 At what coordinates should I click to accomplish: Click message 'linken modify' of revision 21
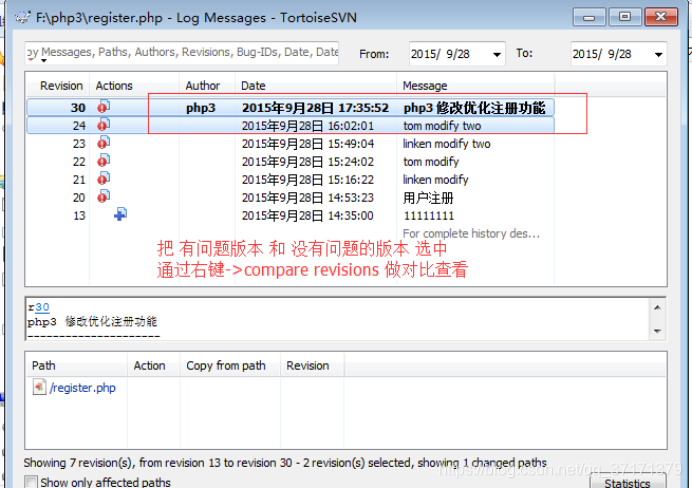(435, 180)
